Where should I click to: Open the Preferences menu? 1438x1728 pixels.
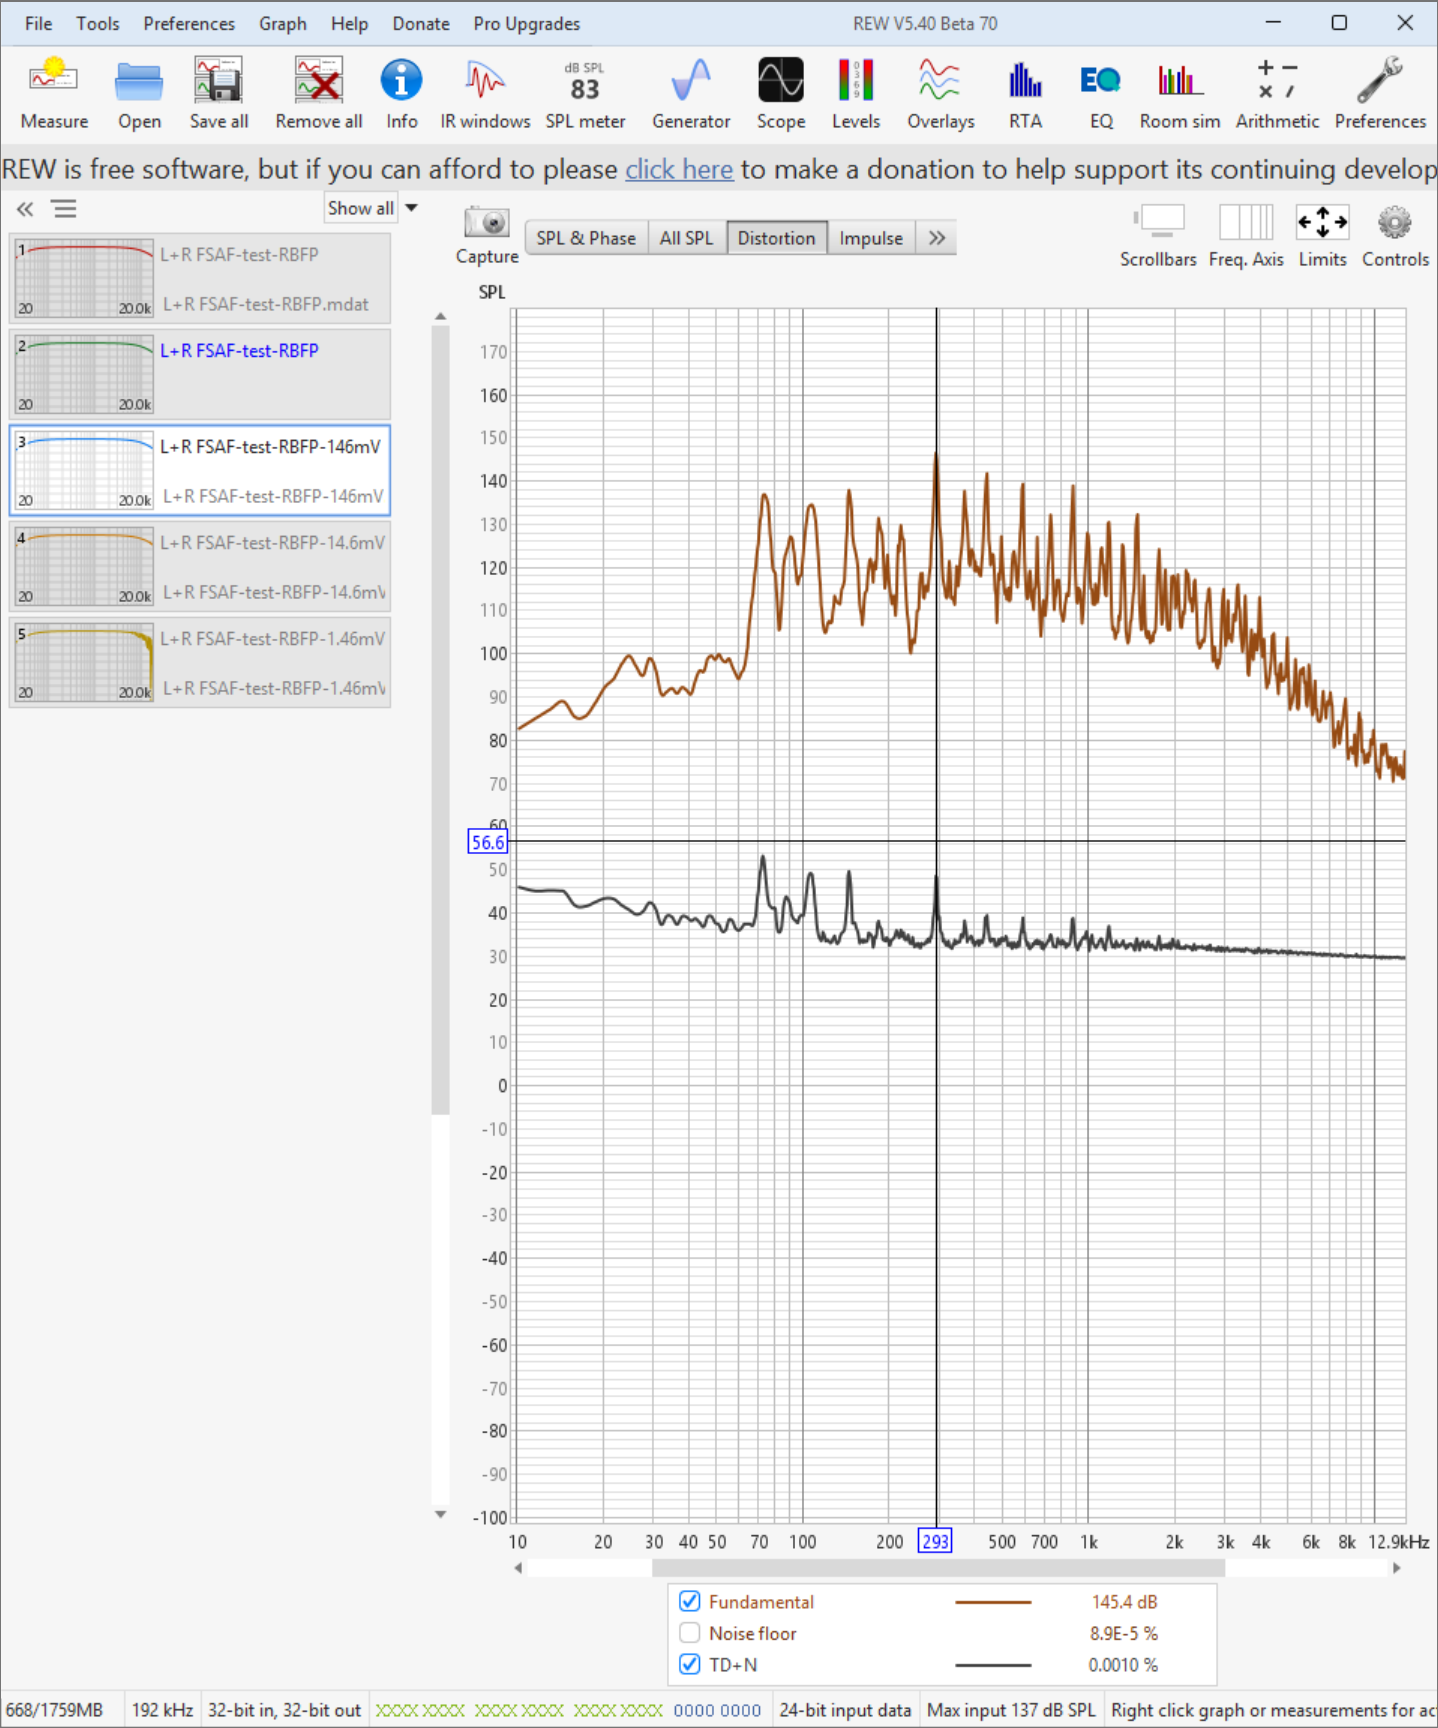tap(189, 23)
